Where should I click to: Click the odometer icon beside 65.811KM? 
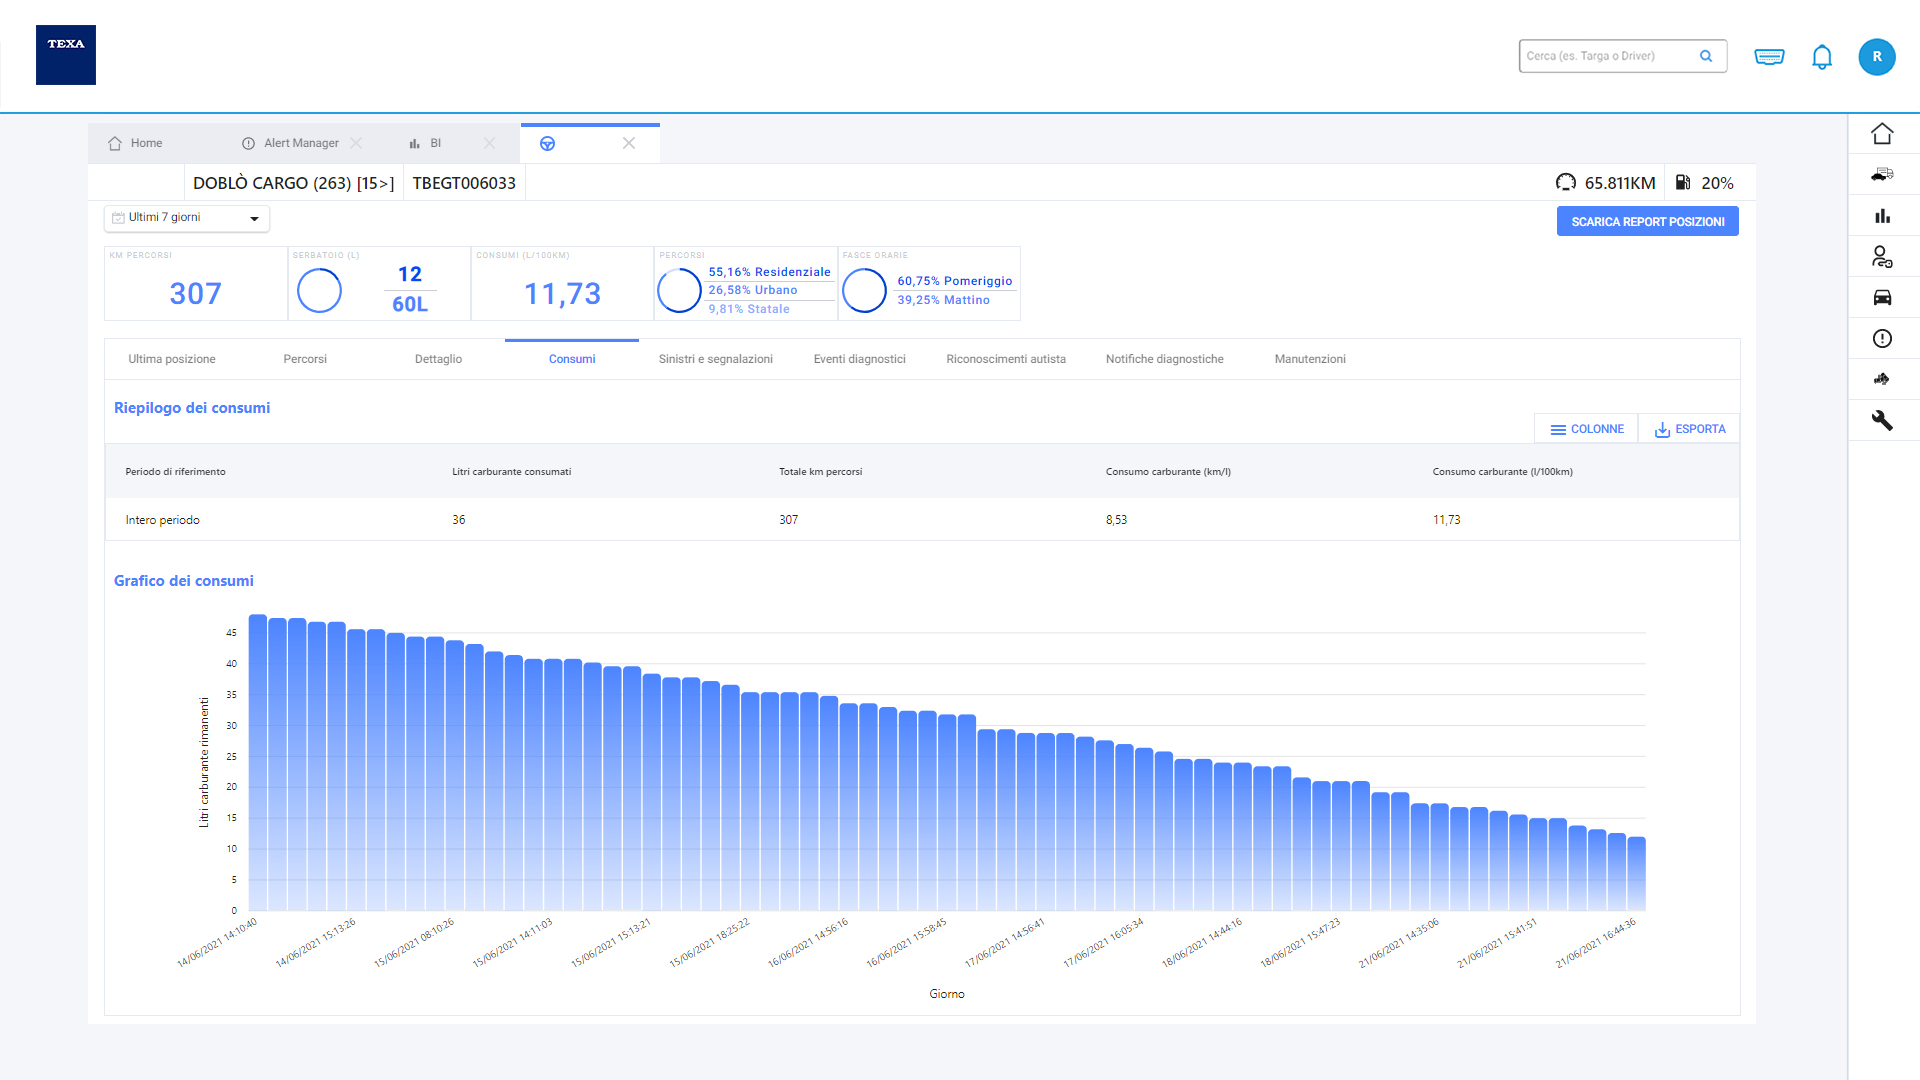[1566, 182]
